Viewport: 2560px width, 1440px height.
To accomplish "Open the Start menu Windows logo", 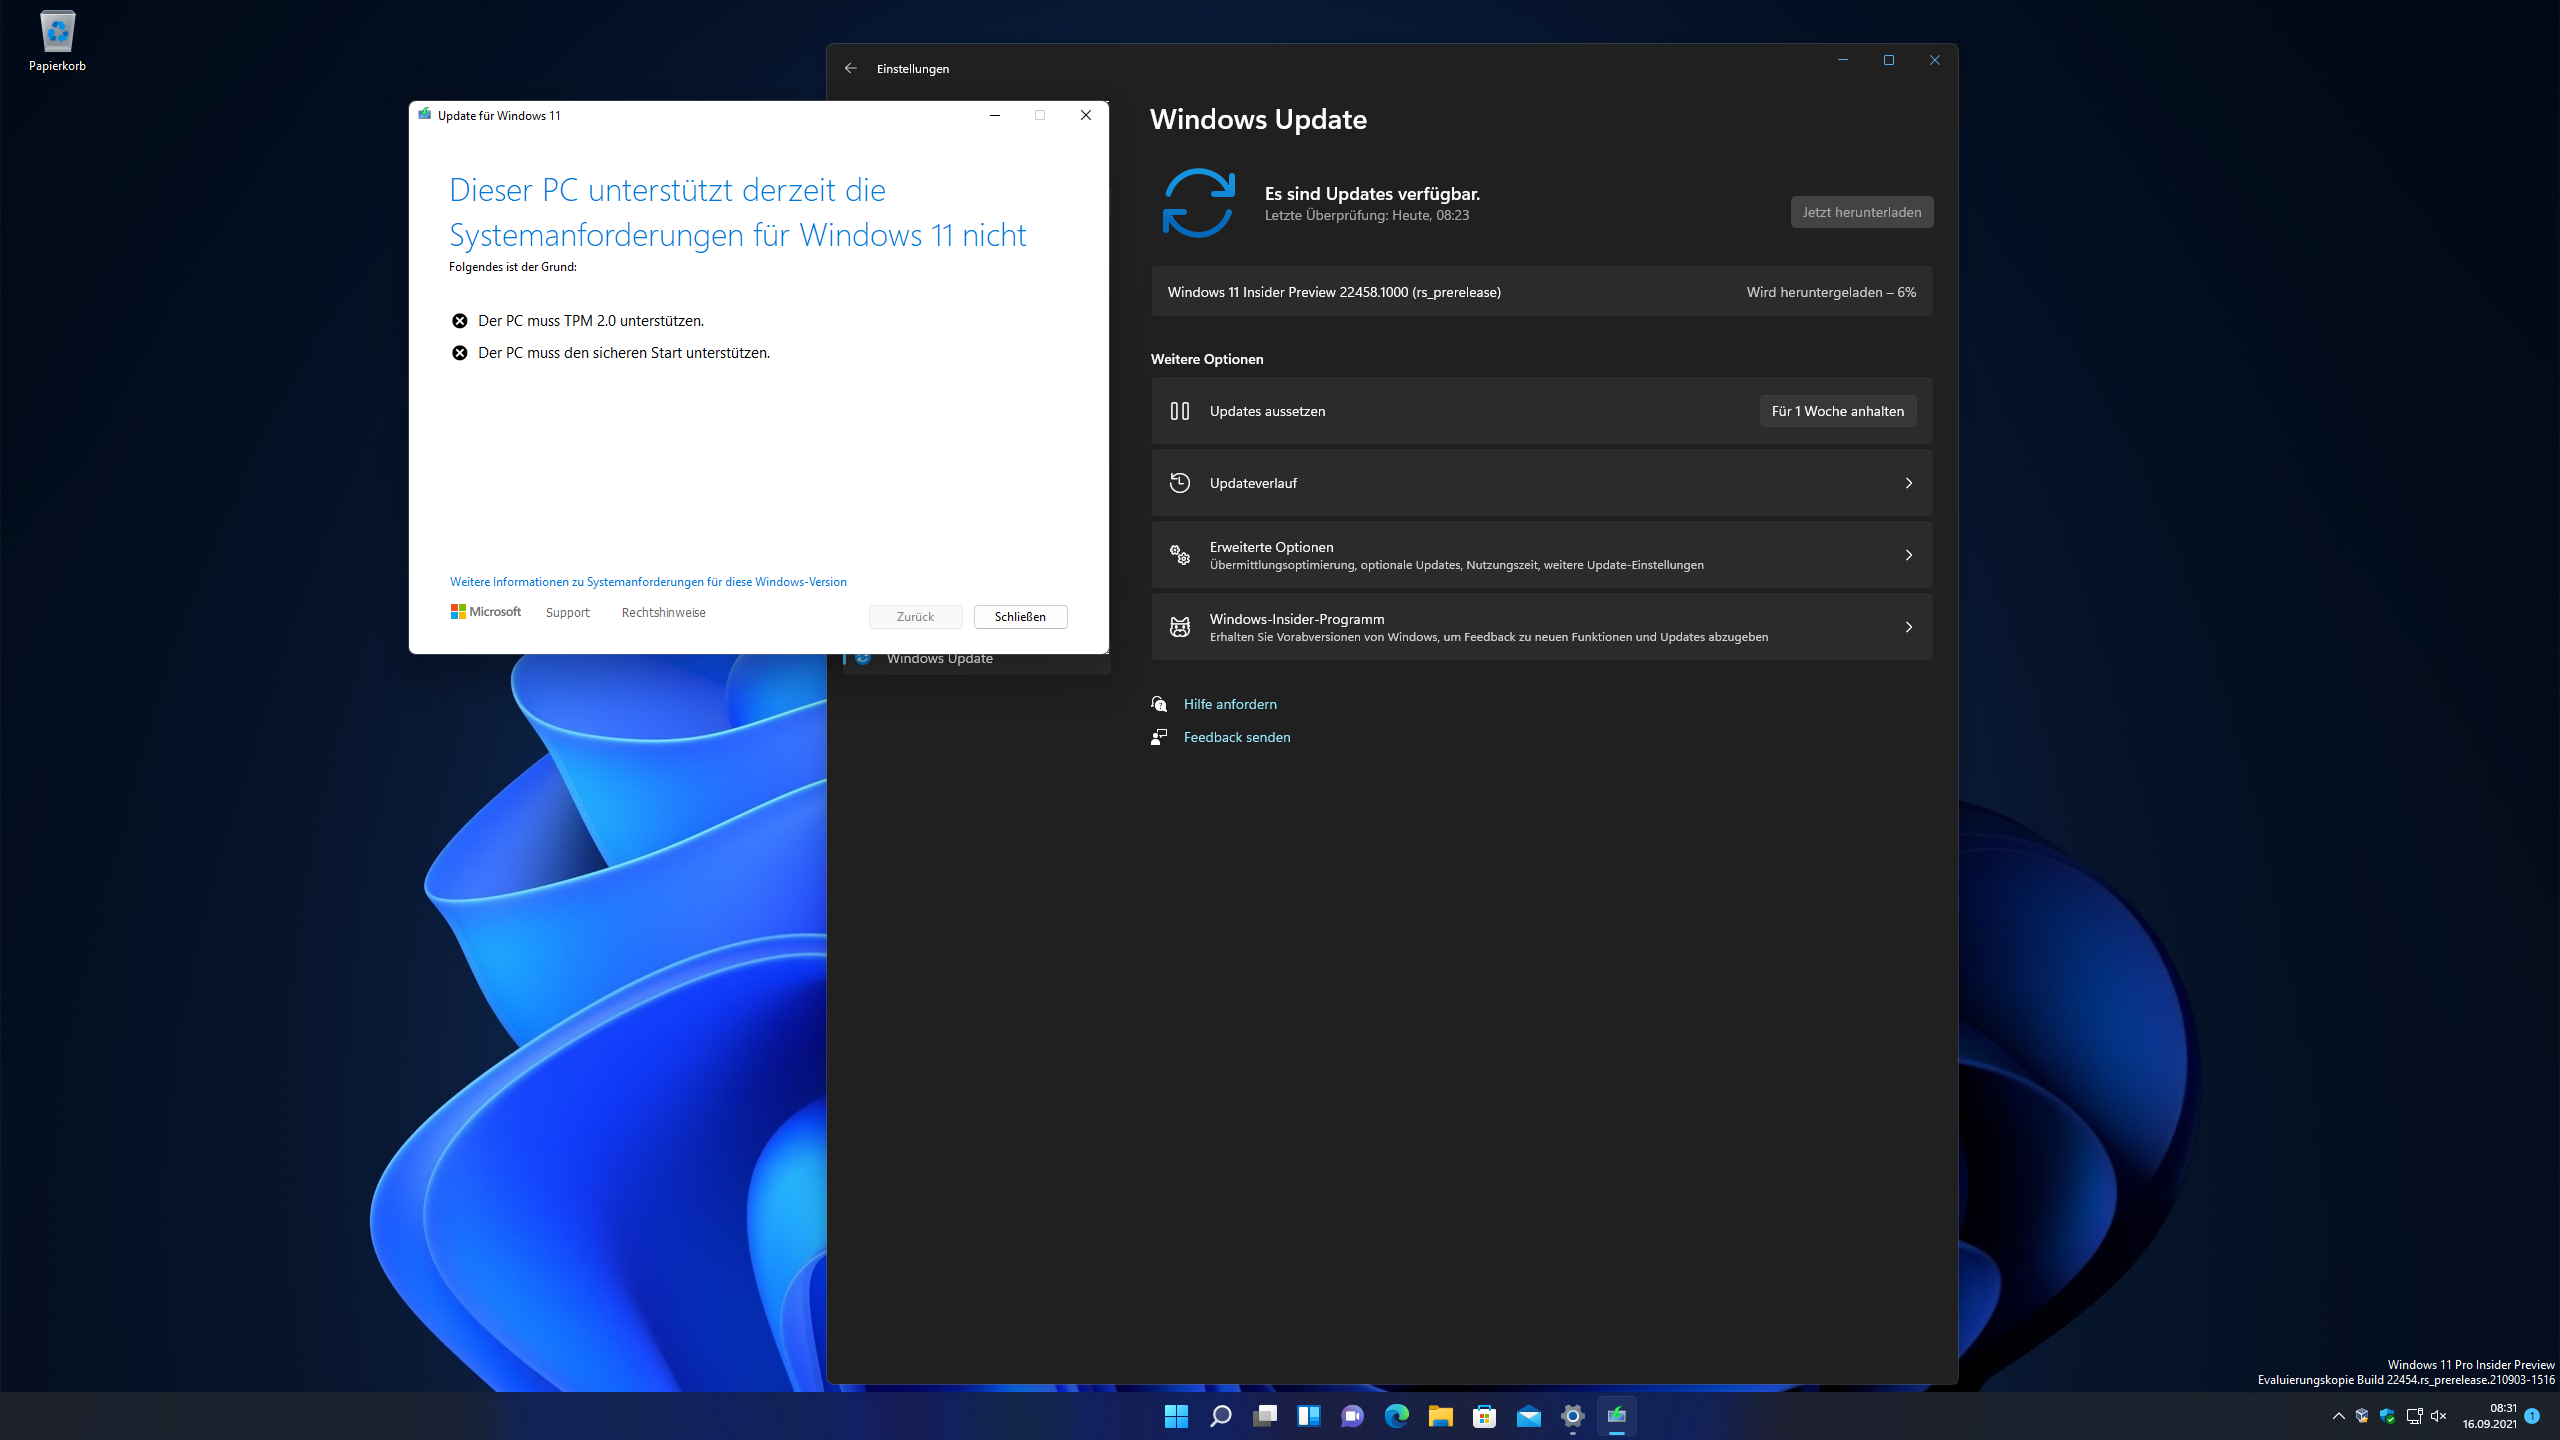I will point(1176,1416).
